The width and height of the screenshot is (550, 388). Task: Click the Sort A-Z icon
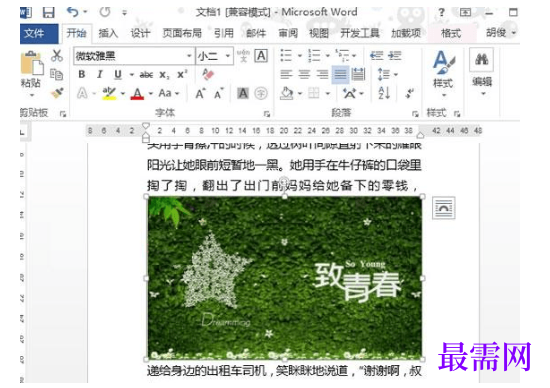pyautogui.click(x=384, y=93)
